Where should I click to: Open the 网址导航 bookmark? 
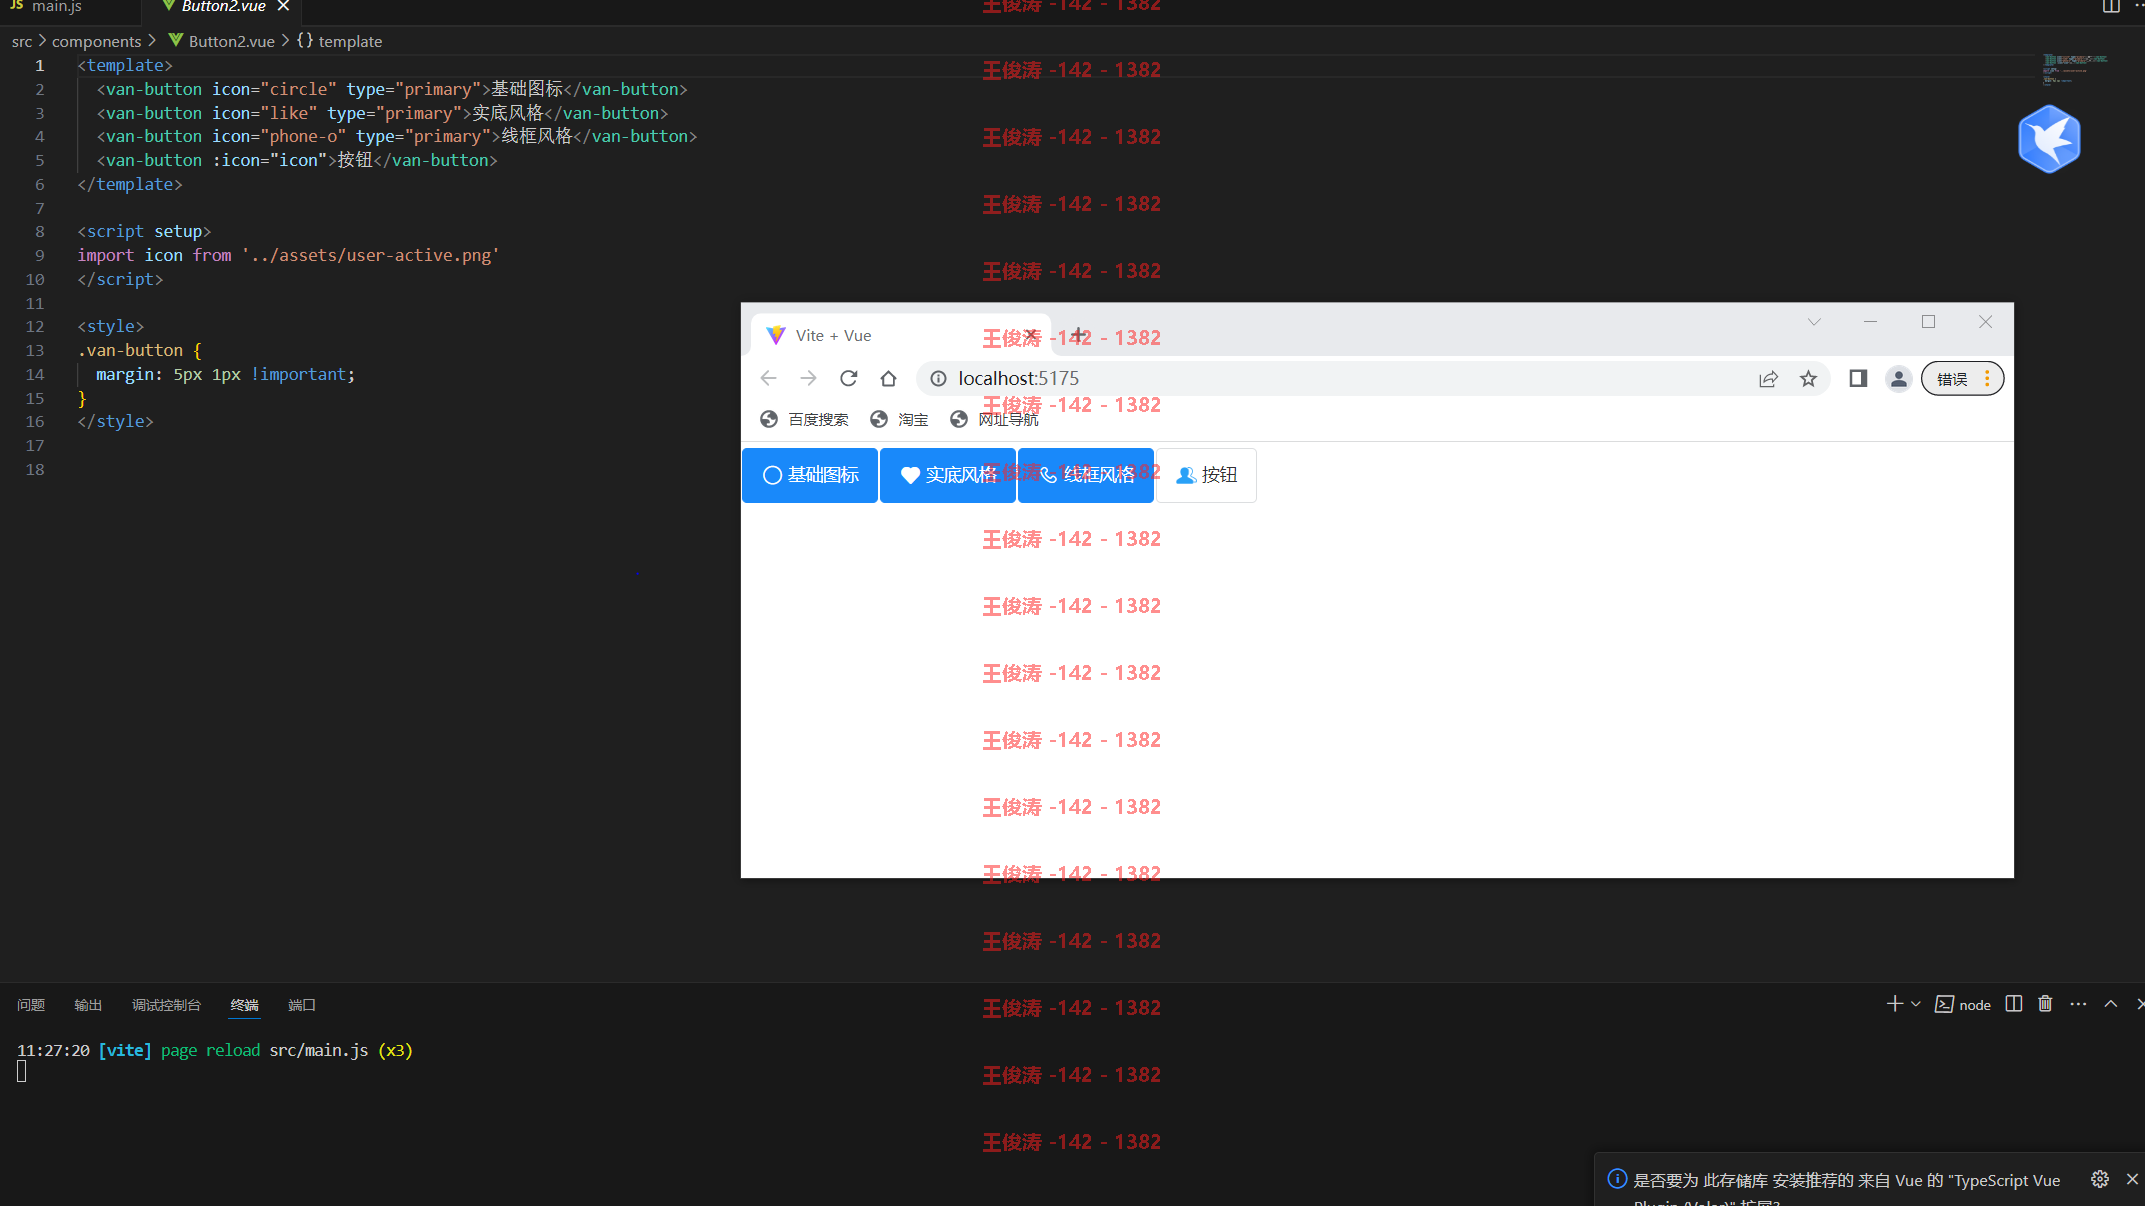[x=994, y=419]
